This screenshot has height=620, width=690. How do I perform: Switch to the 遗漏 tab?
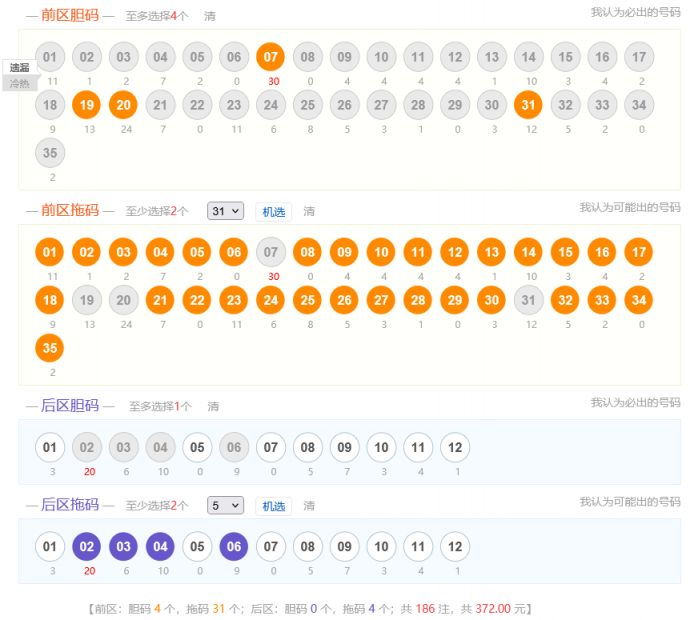[x=20, y=68]
